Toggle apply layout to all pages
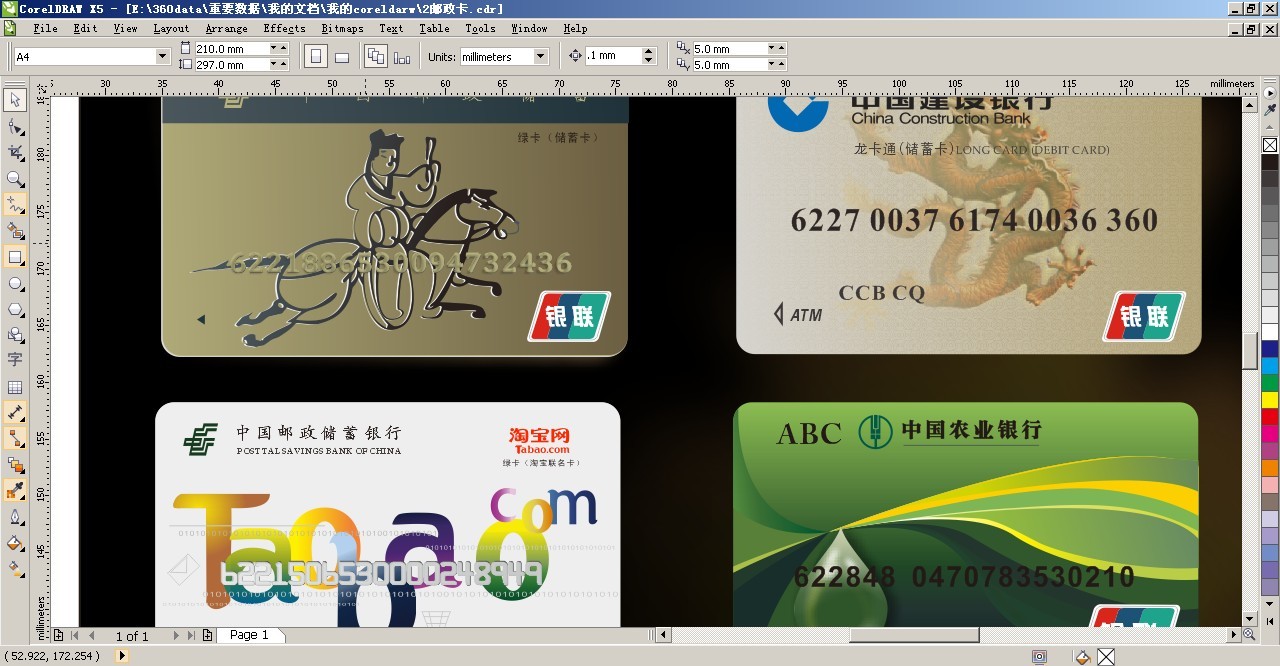Screen dimensions: 1280x666 click(376, 56)
